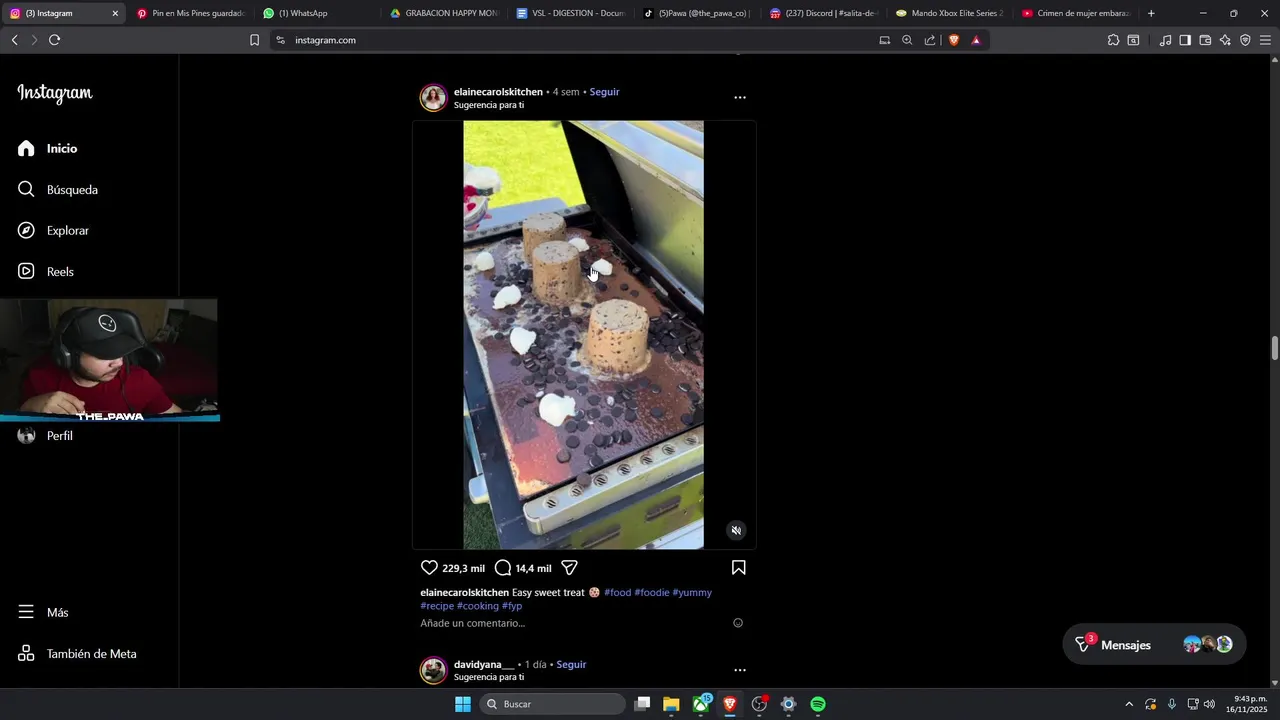This screenshot has width=1280, height=720.
Task: Open elainecarolskitchen profile from post header
Action: (498, 92)
